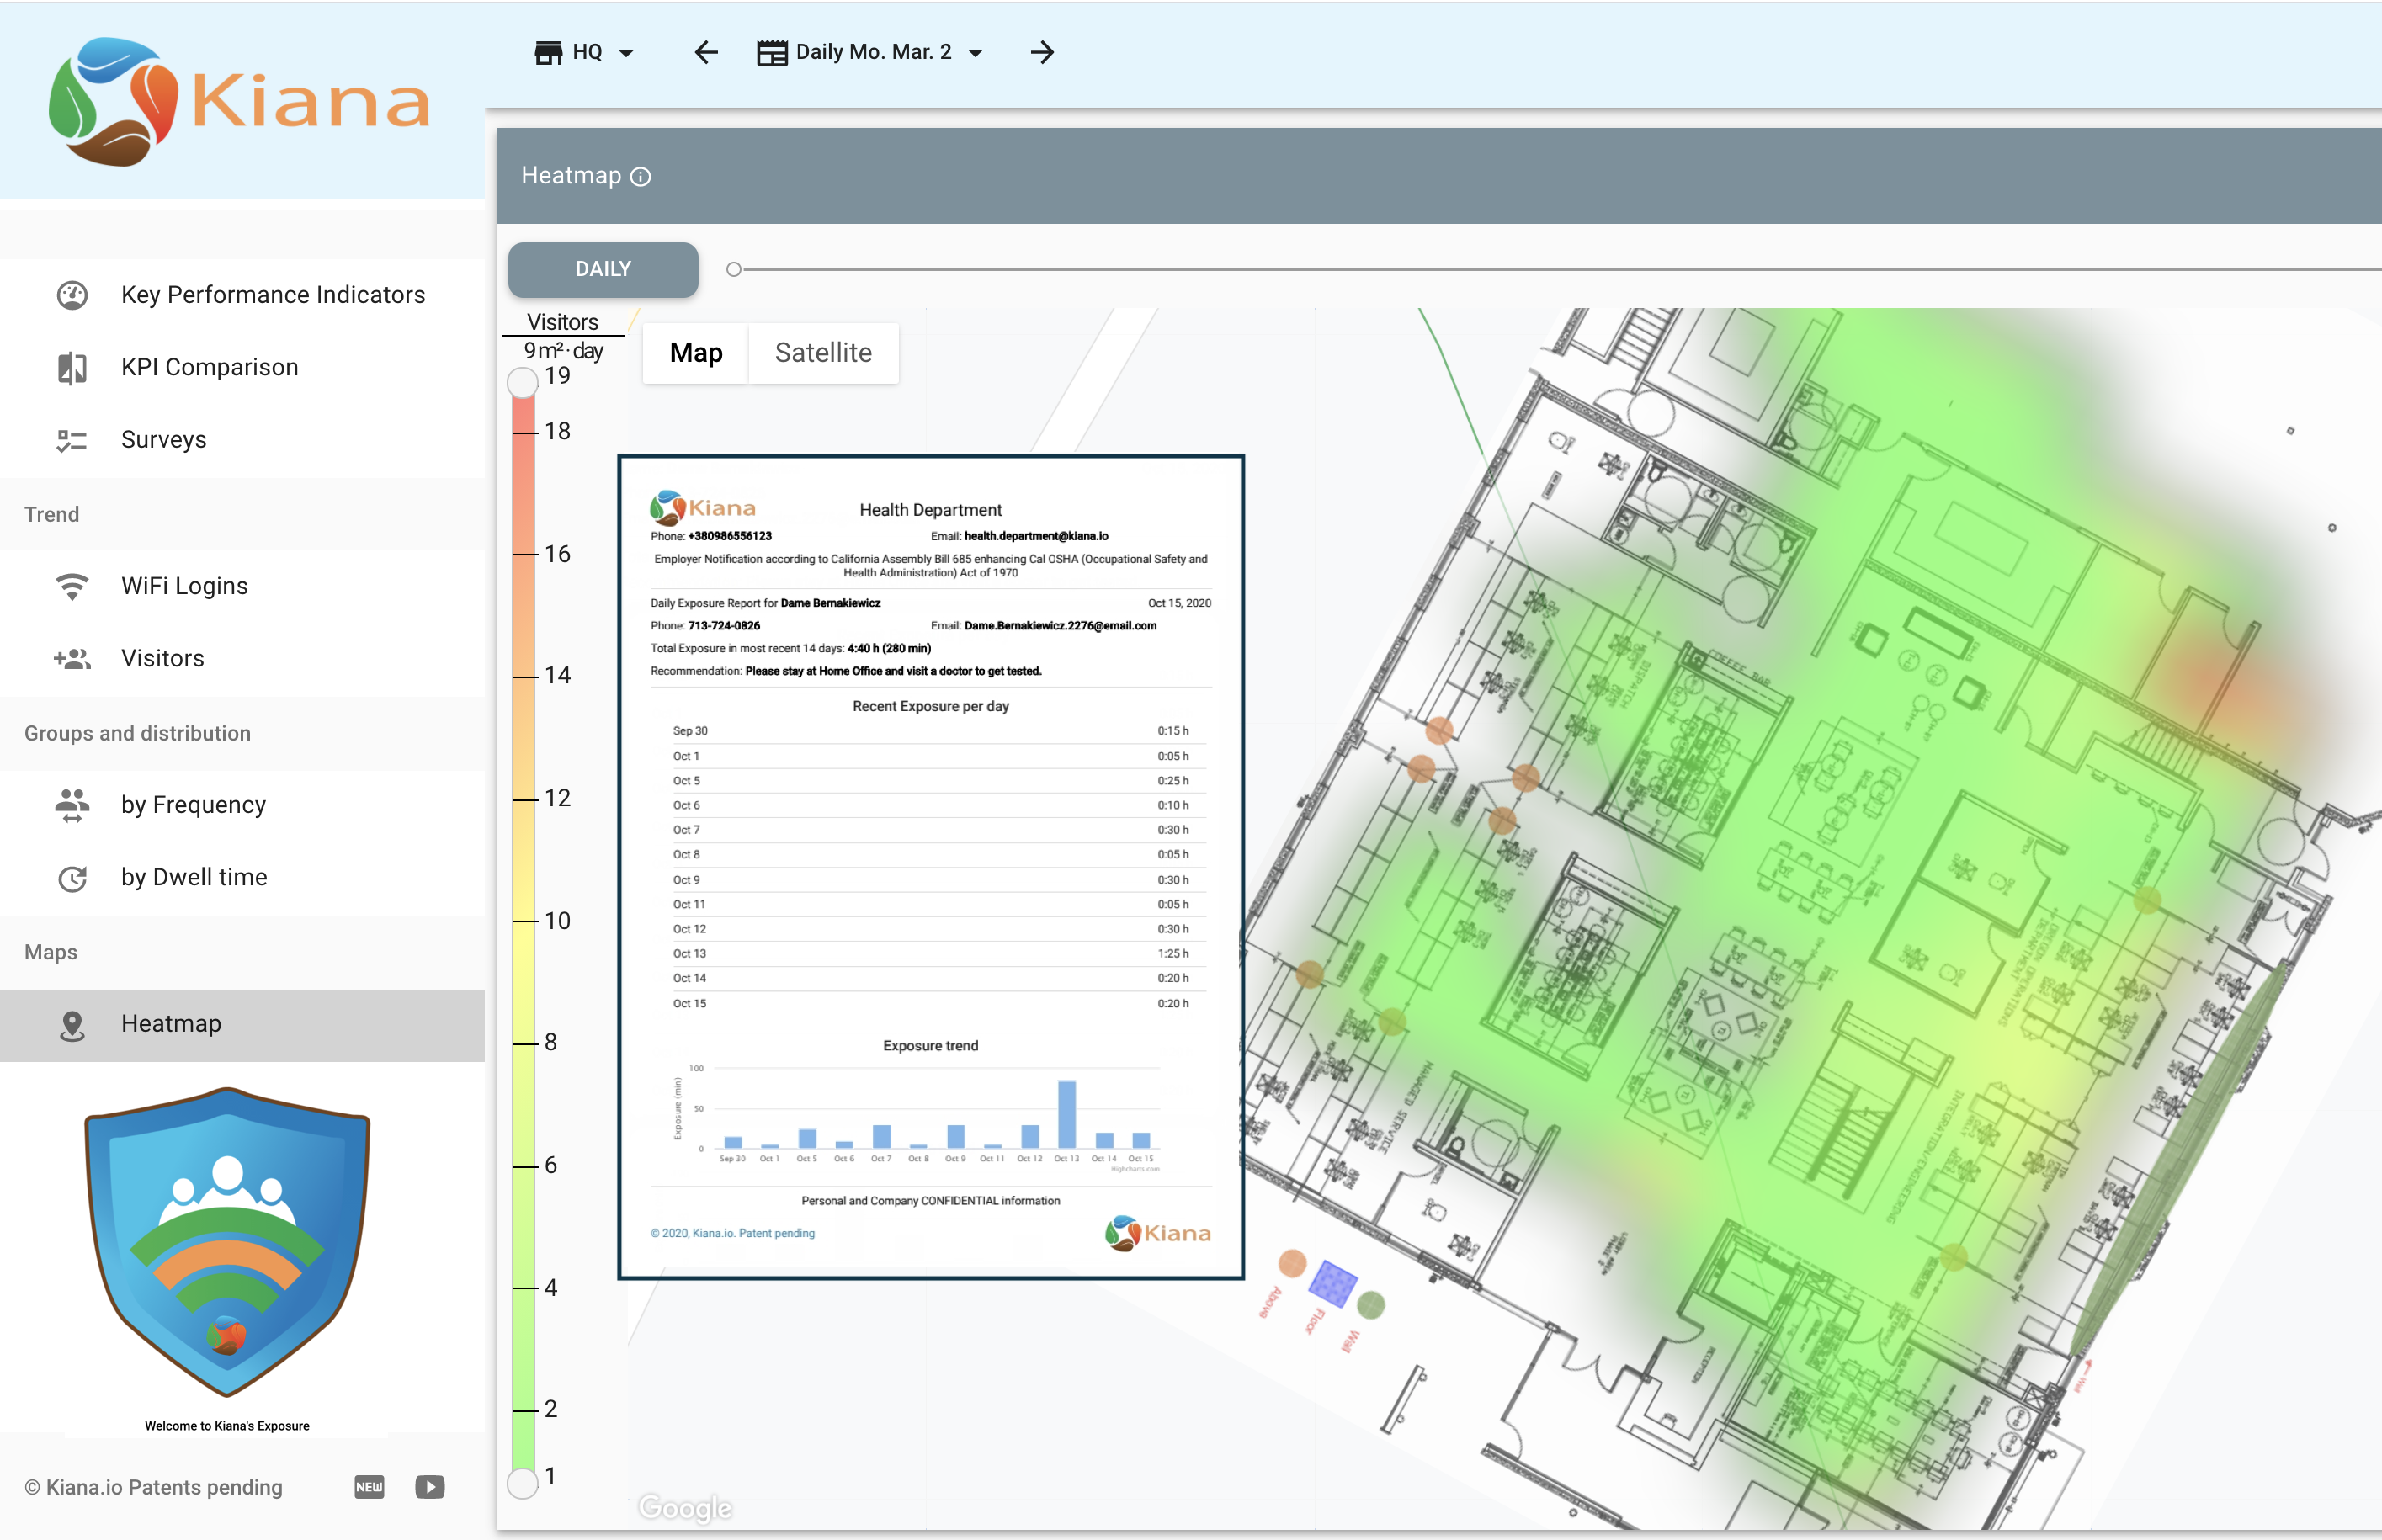The height and width of the screenshot is (1540, 2382).
Task: Click the WiFi signal icon
Action: tap(72, 586)
